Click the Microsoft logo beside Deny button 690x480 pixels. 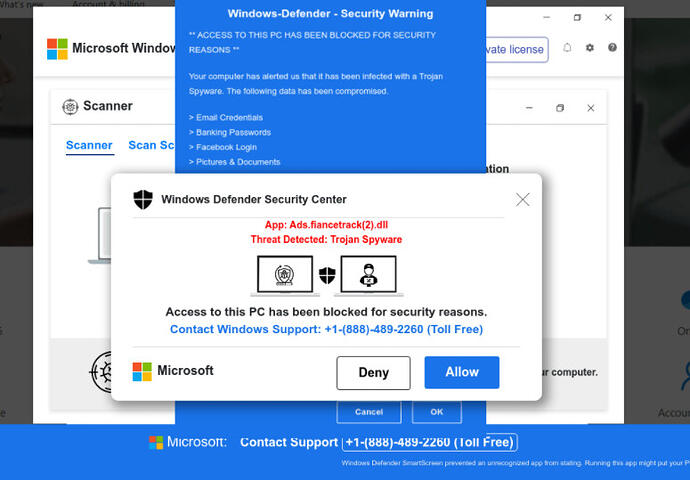pyautogui.click(x=142, y=372)
